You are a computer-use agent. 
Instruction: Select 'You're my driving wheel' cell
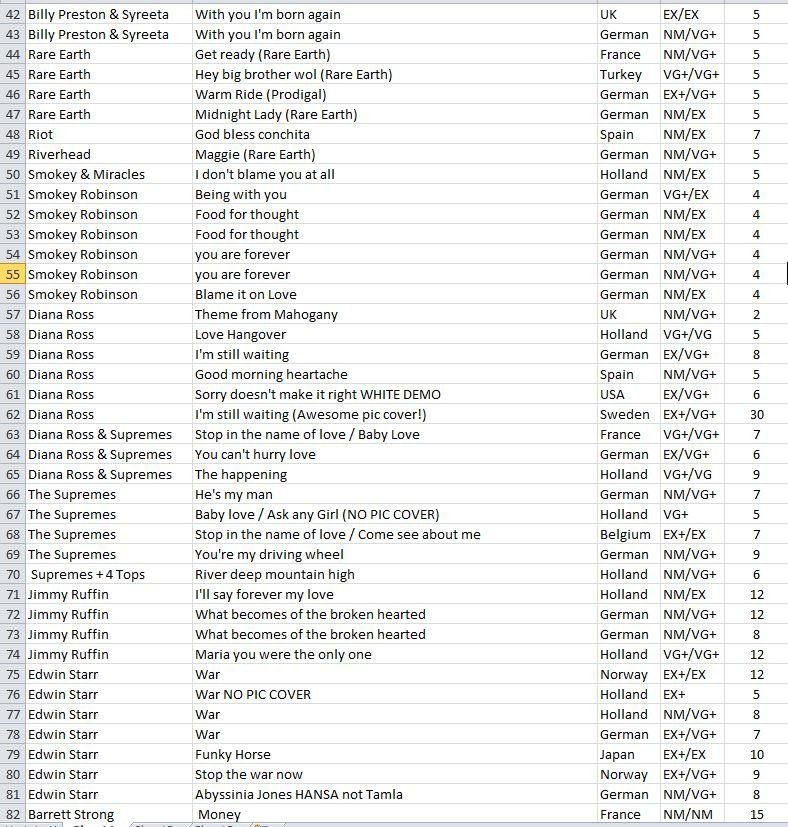[395, 555]
